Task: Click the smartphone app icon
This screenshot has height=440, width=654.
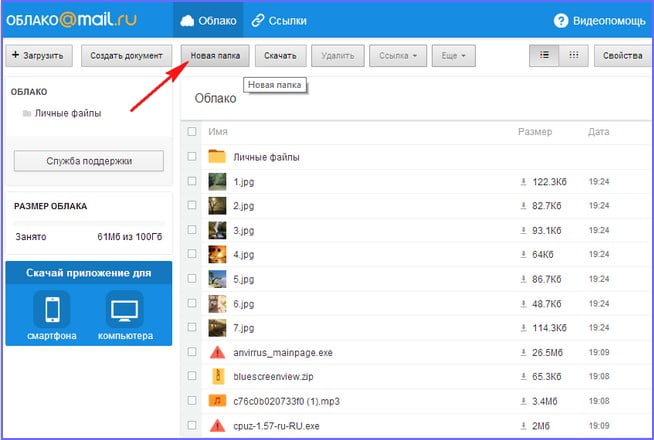Action: click(52, 309)
